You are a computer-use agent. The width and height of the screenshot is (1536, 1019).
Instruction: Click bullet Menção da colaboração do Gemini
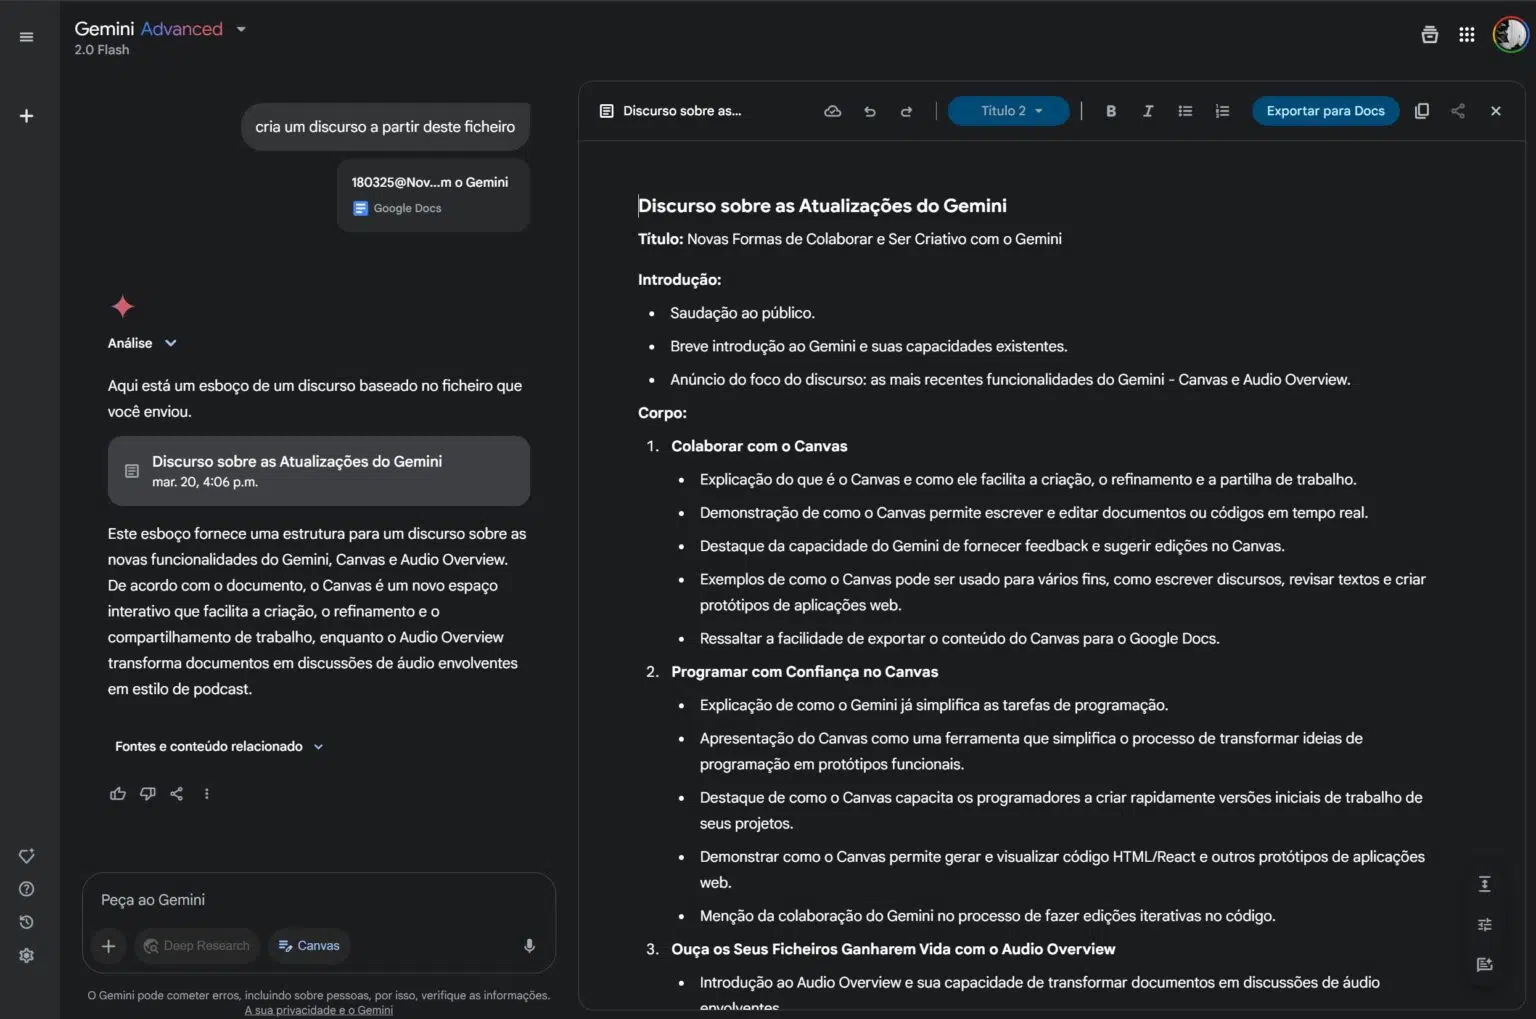987,916
